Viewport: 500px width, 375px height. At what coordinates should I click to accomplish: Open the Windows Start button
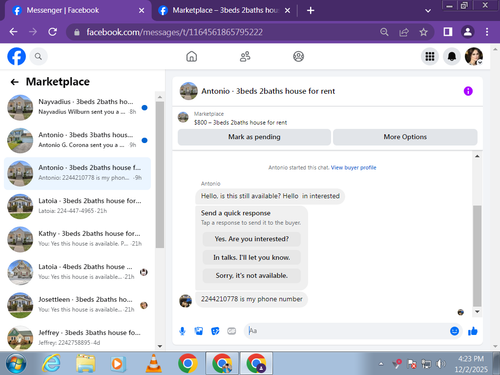point(16,364)
